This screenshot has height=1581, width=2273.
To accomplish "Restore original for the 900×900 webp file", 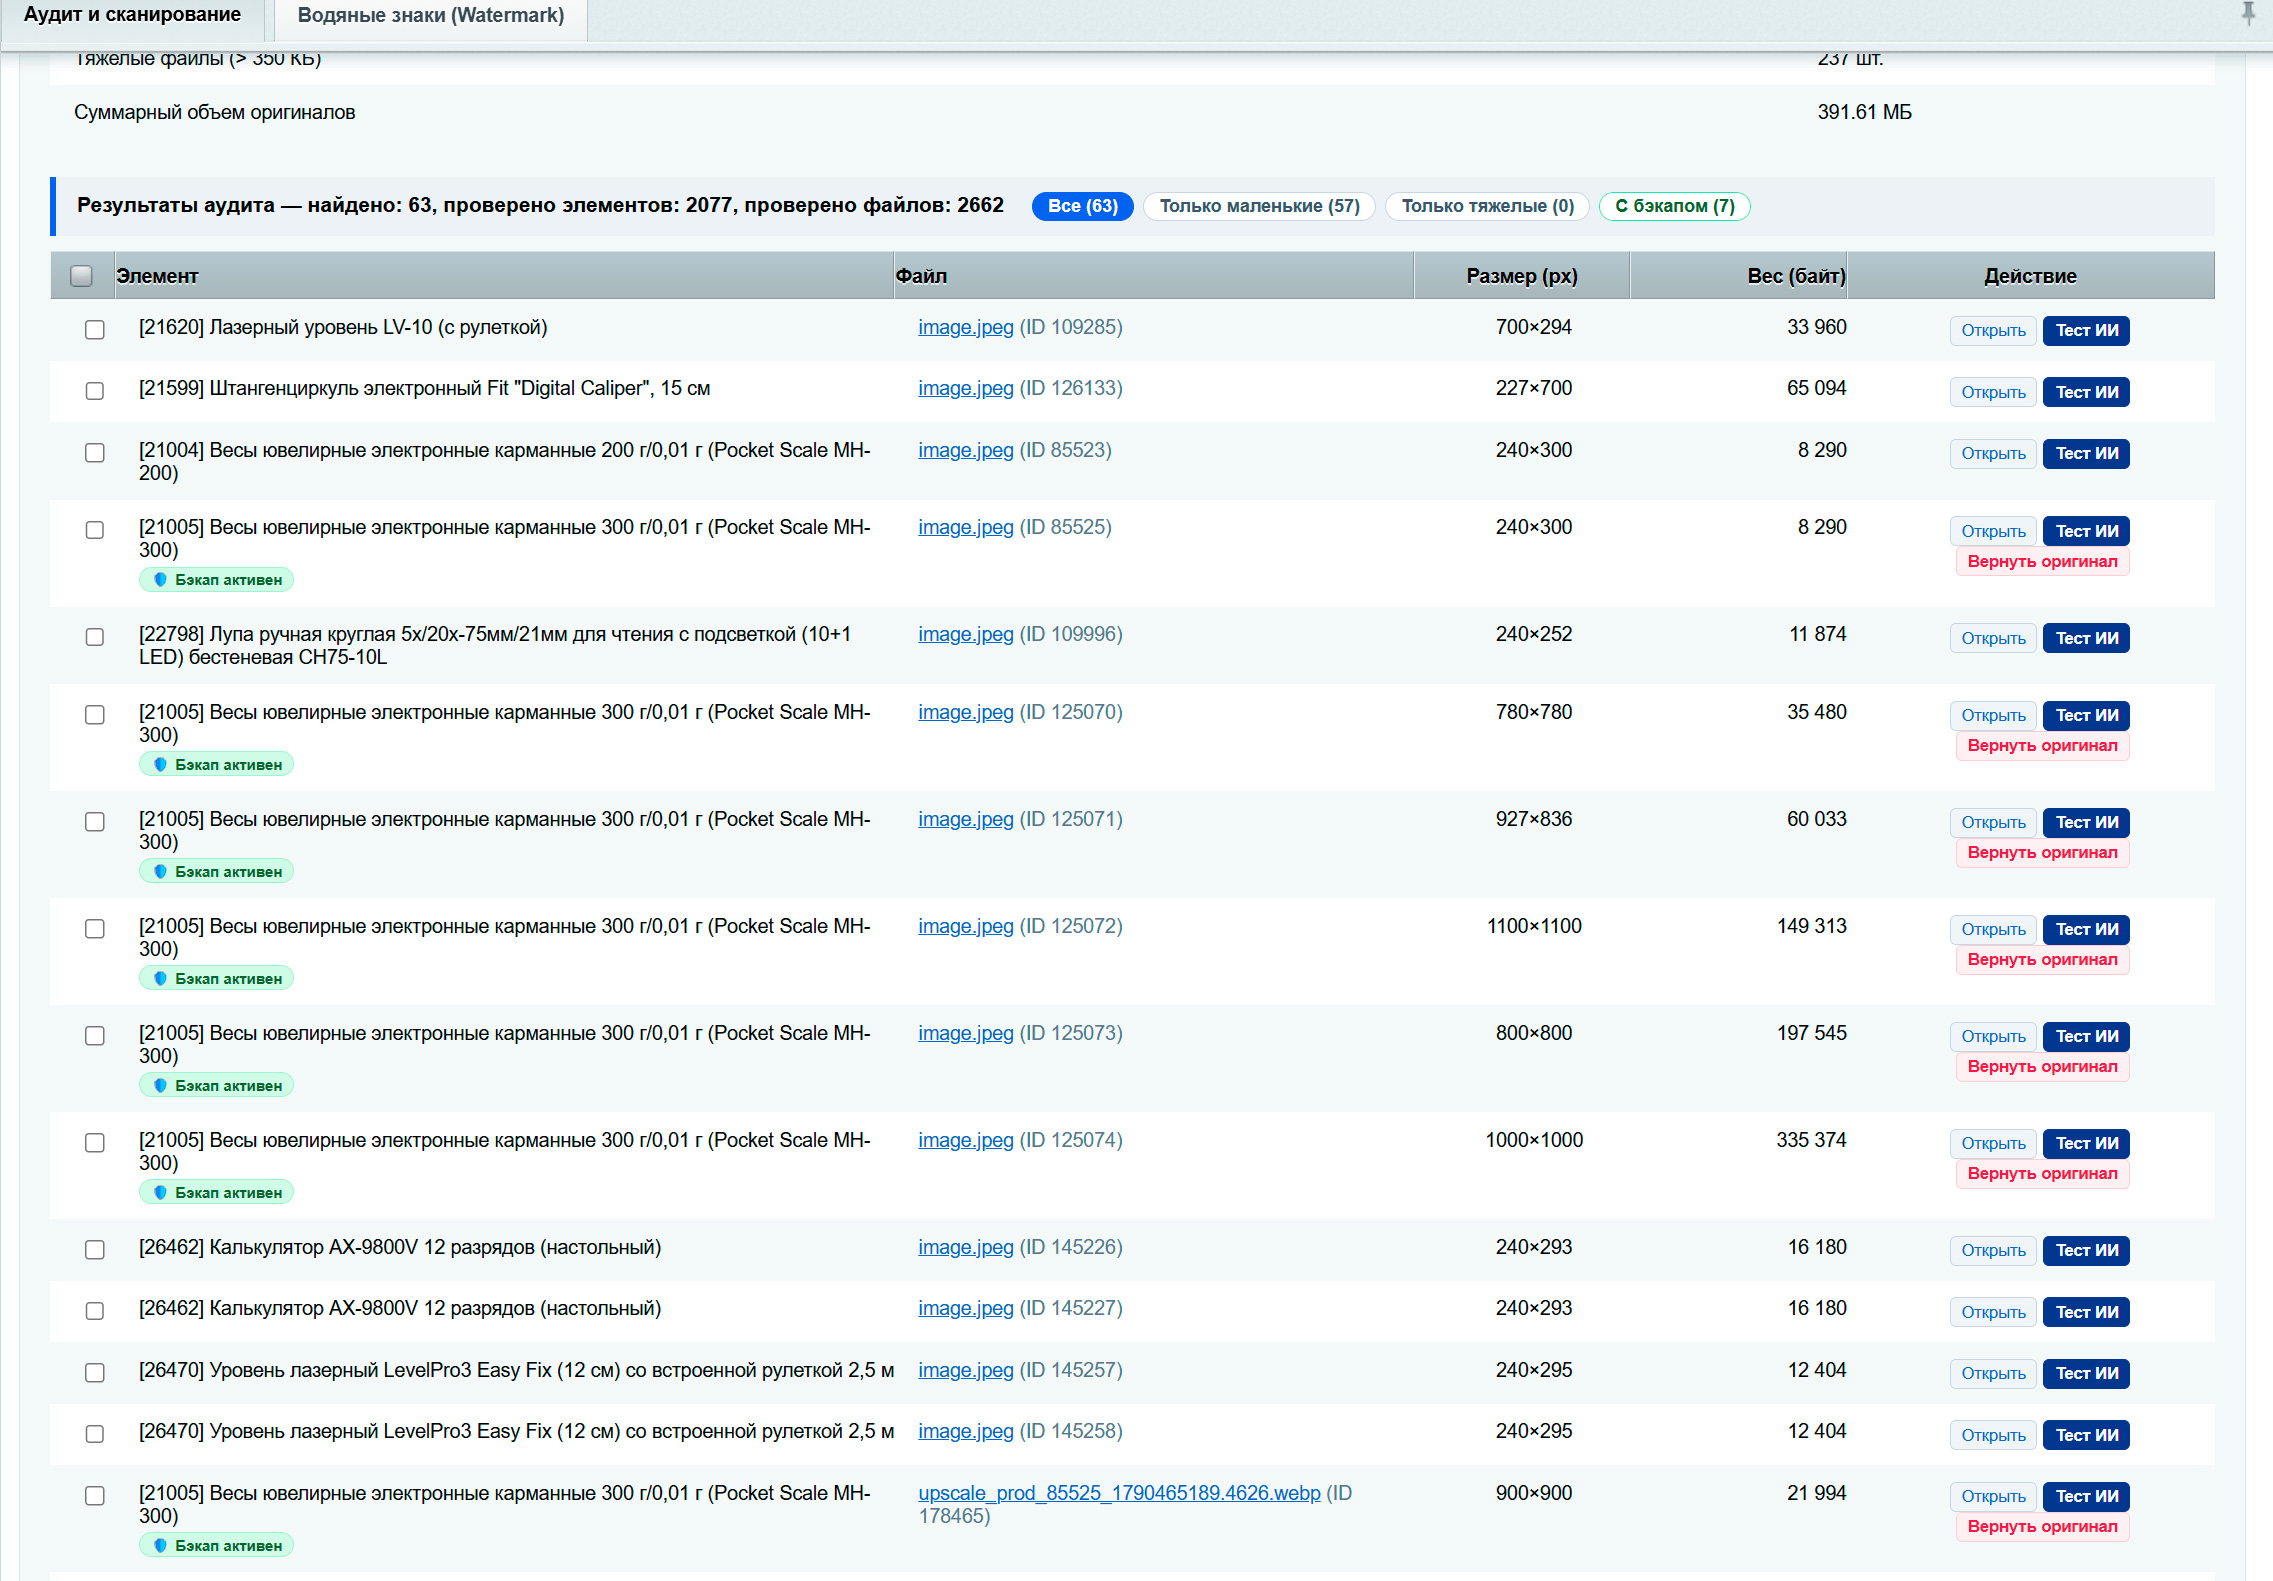I will [x=2042, y=1527].
